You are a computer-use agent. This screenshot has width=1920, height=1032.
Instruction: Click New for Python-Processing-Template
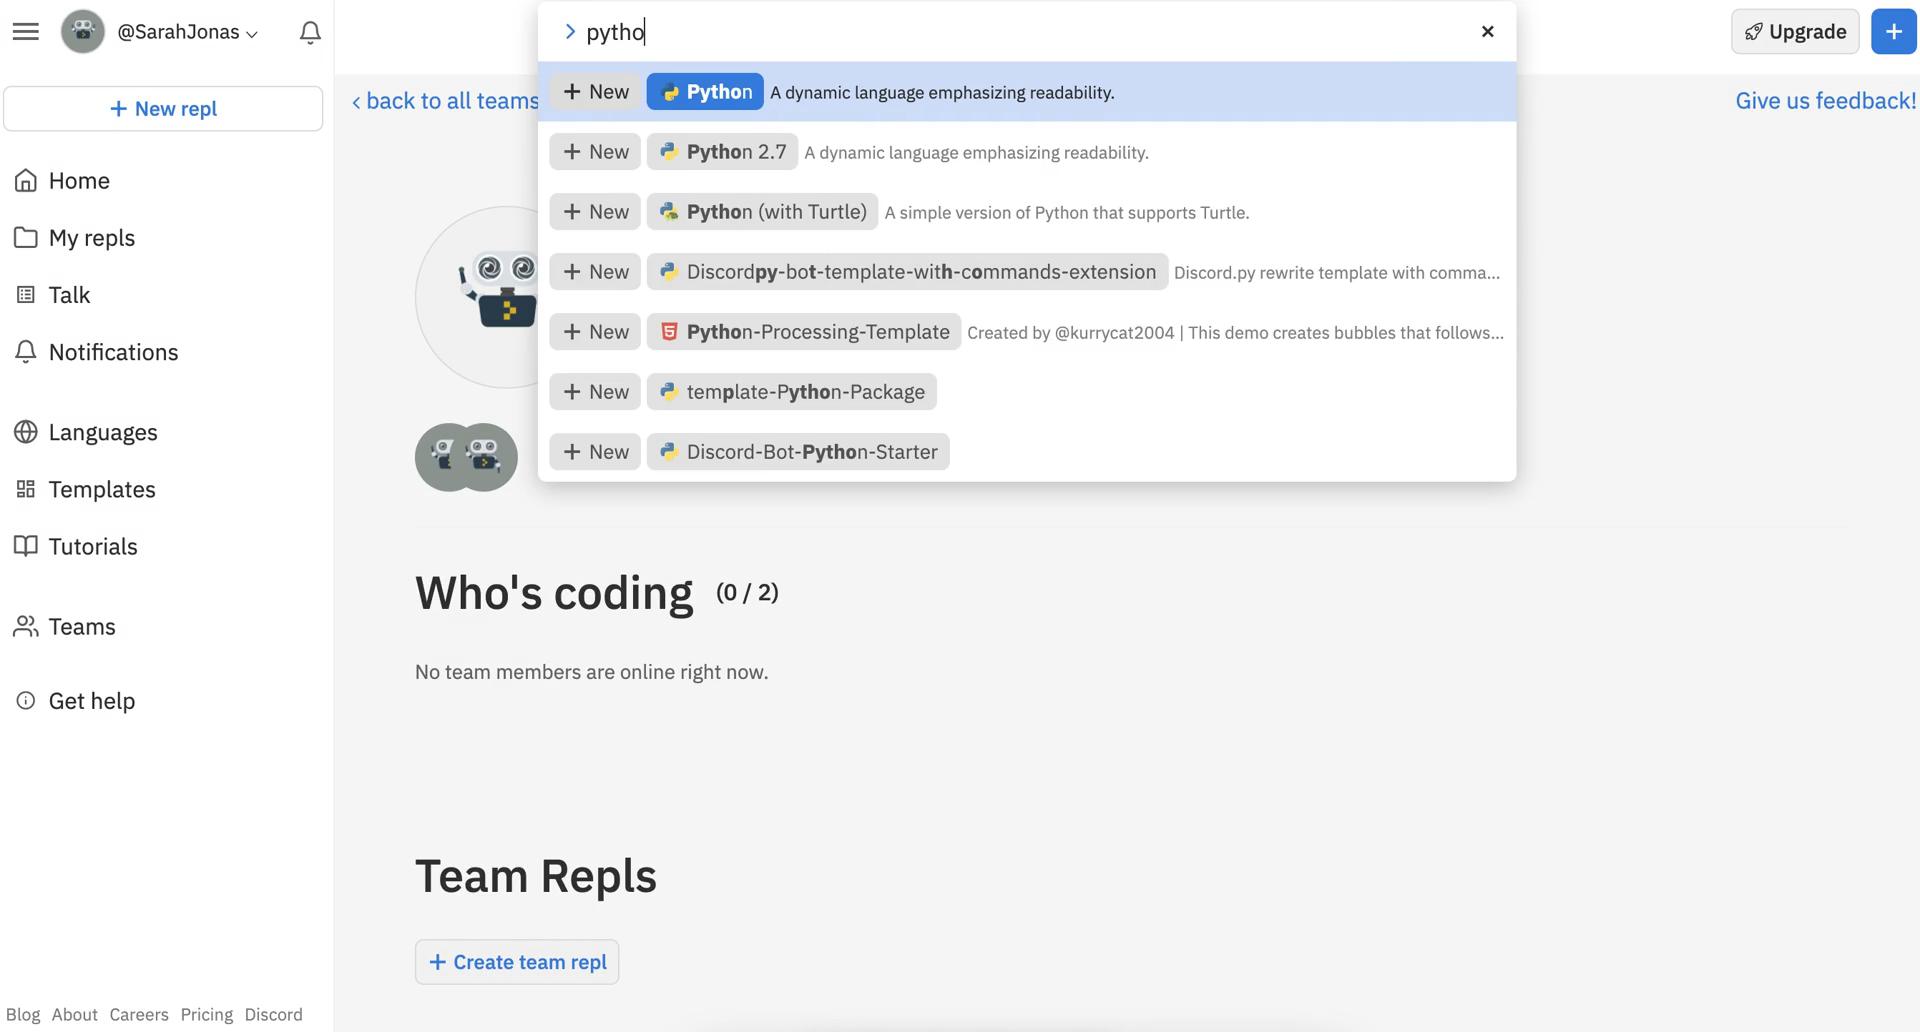coord(595,332)
